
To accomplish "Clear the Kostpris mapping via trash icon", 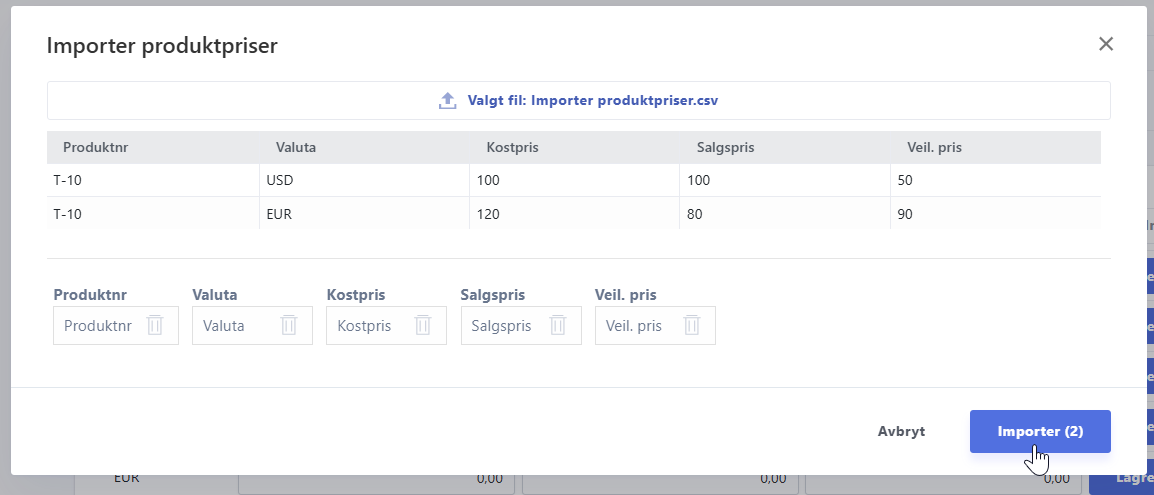I will click(x=423, y=326).
